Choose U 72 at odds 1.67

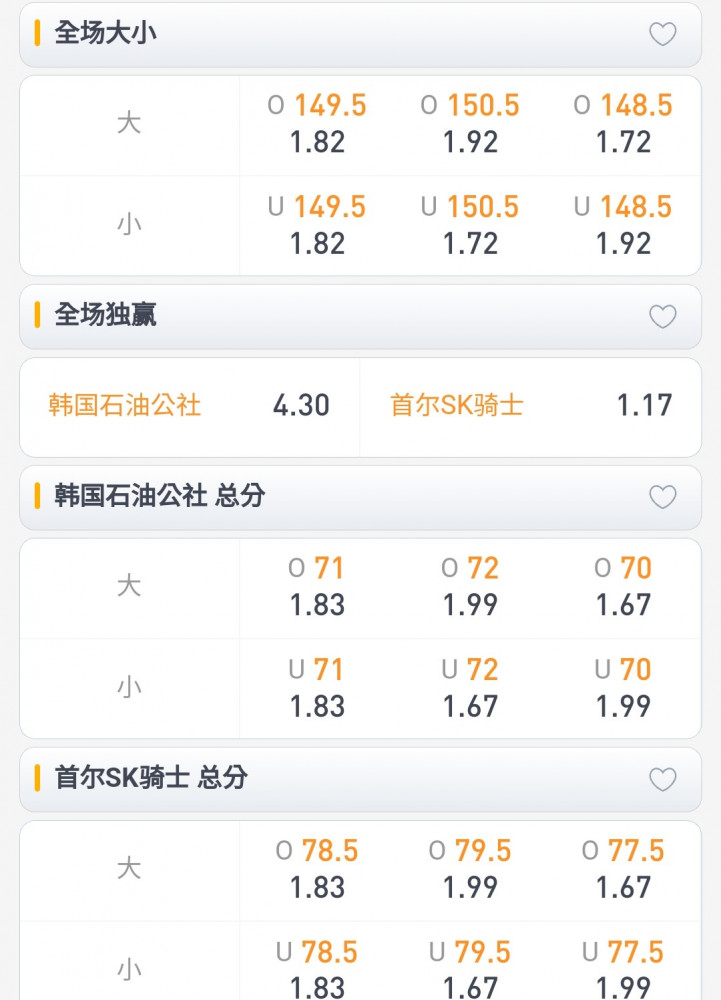(x=470, y=688)
